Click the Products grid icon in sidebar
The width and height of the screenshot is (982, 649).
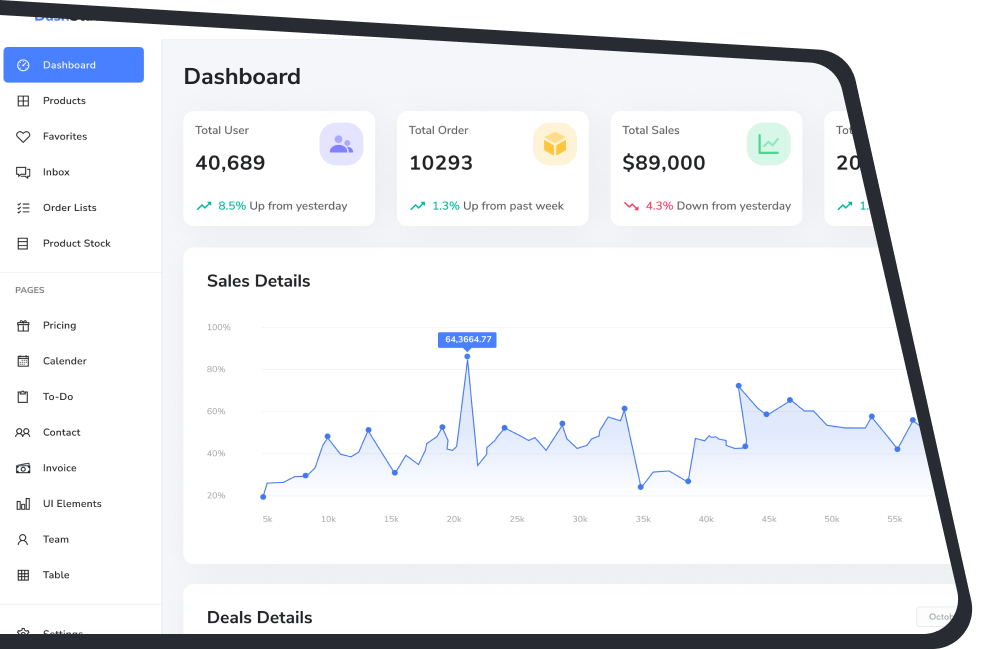click(23, 101)
